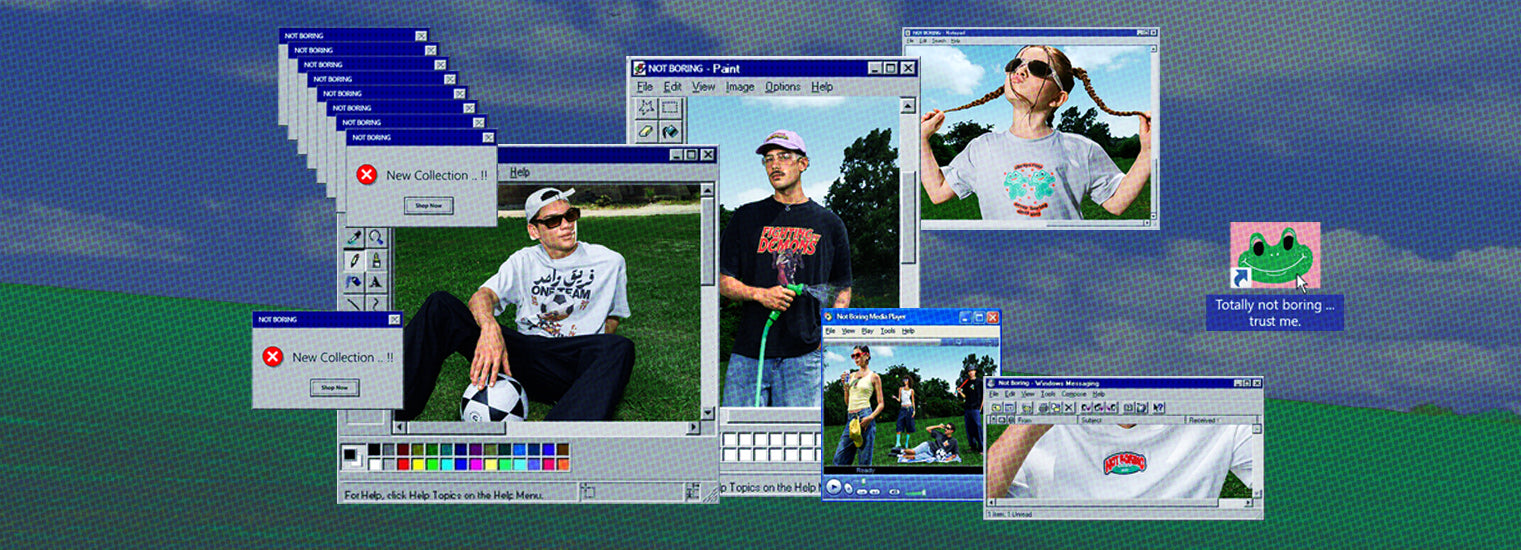This screenshot has width=1521, height=550.
Task: Select the Pencil tool in the toolbox
Action: [354, 260]
